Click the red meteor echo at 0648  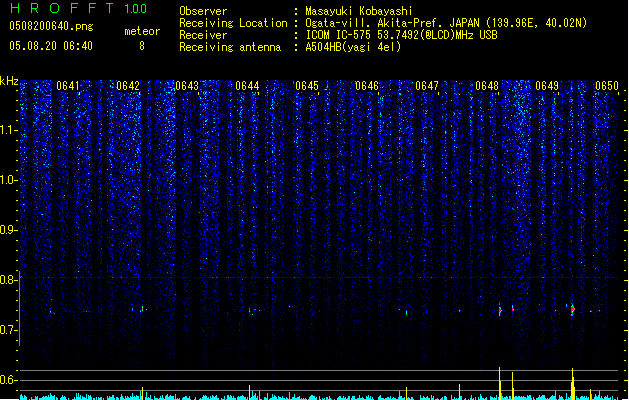point(500,310)
